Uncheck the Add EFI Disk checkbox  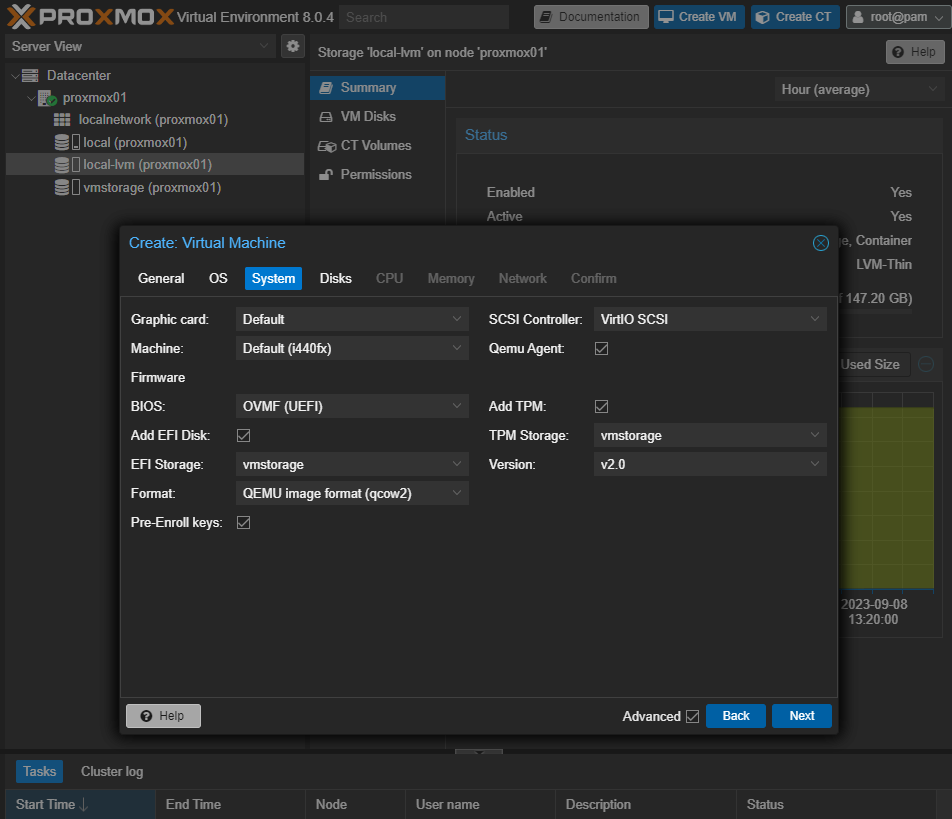click(x=243, y=436)
